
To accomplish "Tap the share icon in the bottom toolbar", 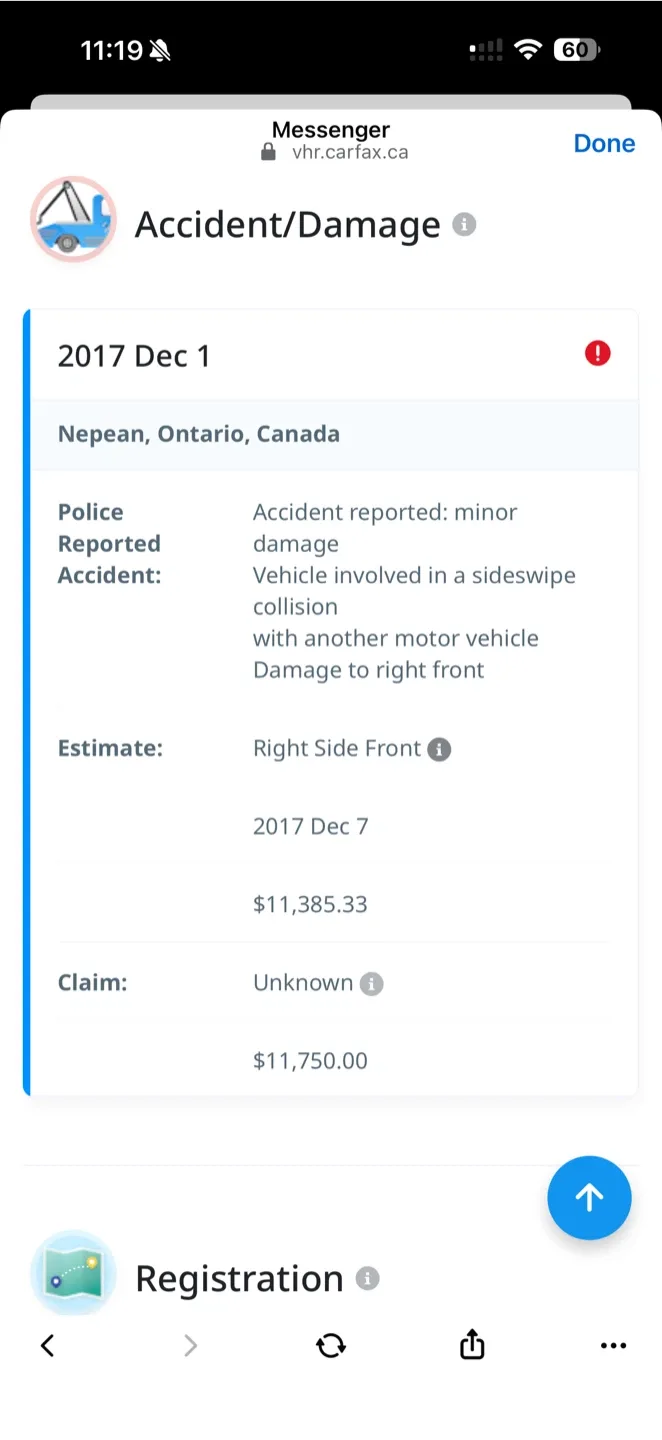I will click(471, 1345).
